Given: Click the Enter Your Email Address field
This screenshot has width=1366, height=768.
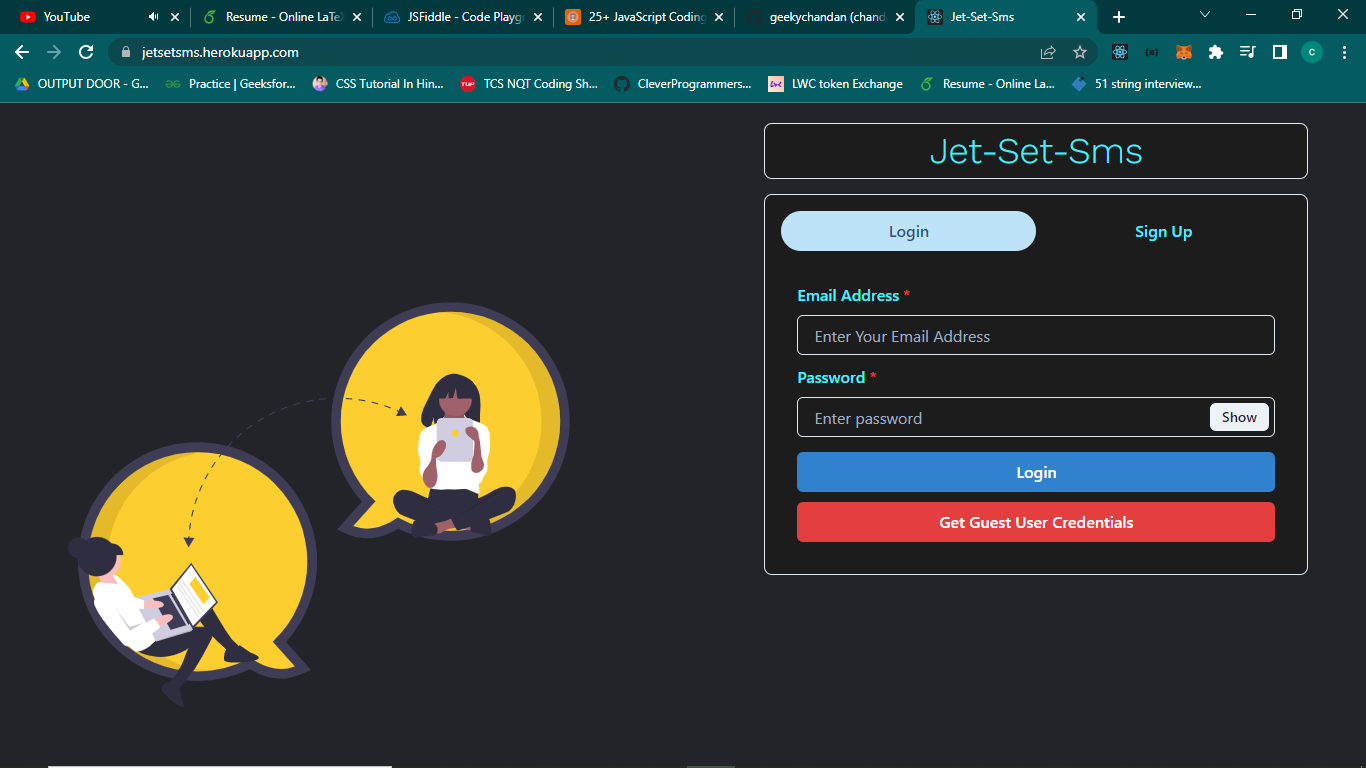Looking at the screenshot, I should pyautogui.click(x=1035, y=335).
